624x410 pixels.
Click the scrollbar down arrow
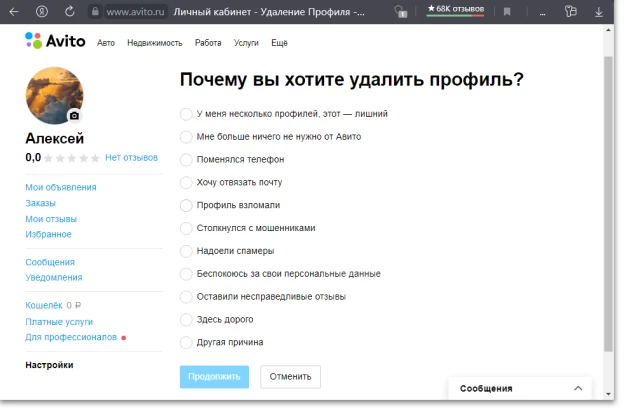[x=608, y=394]
